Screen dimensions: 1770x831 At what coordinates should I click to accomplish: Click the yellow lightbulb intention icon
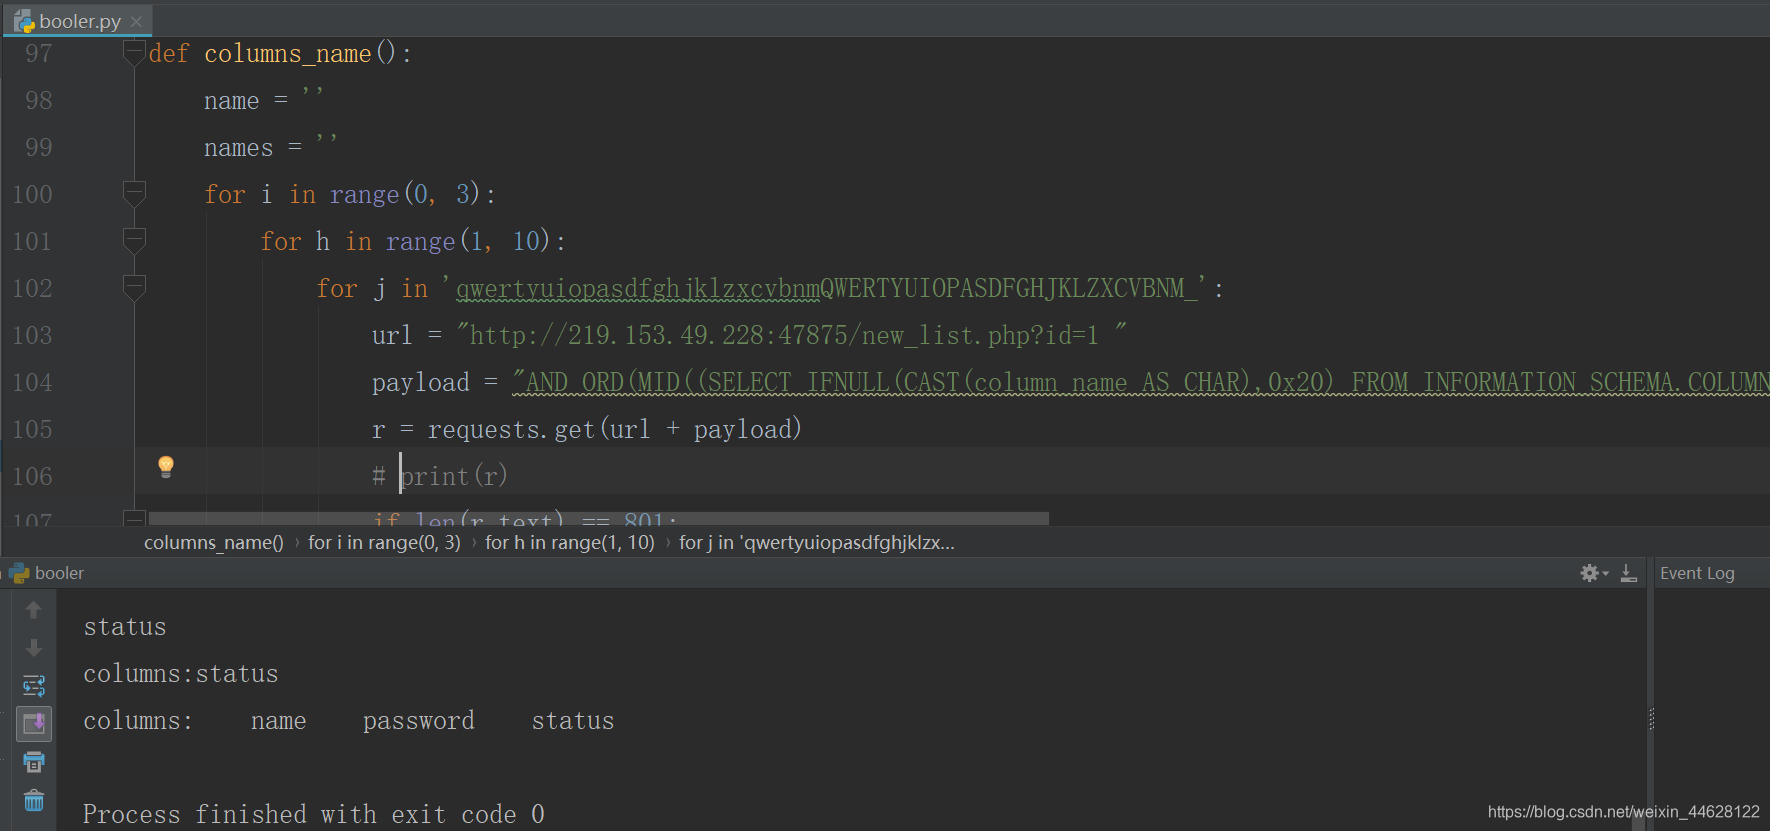pyautogui.click(x=166, y=467)
